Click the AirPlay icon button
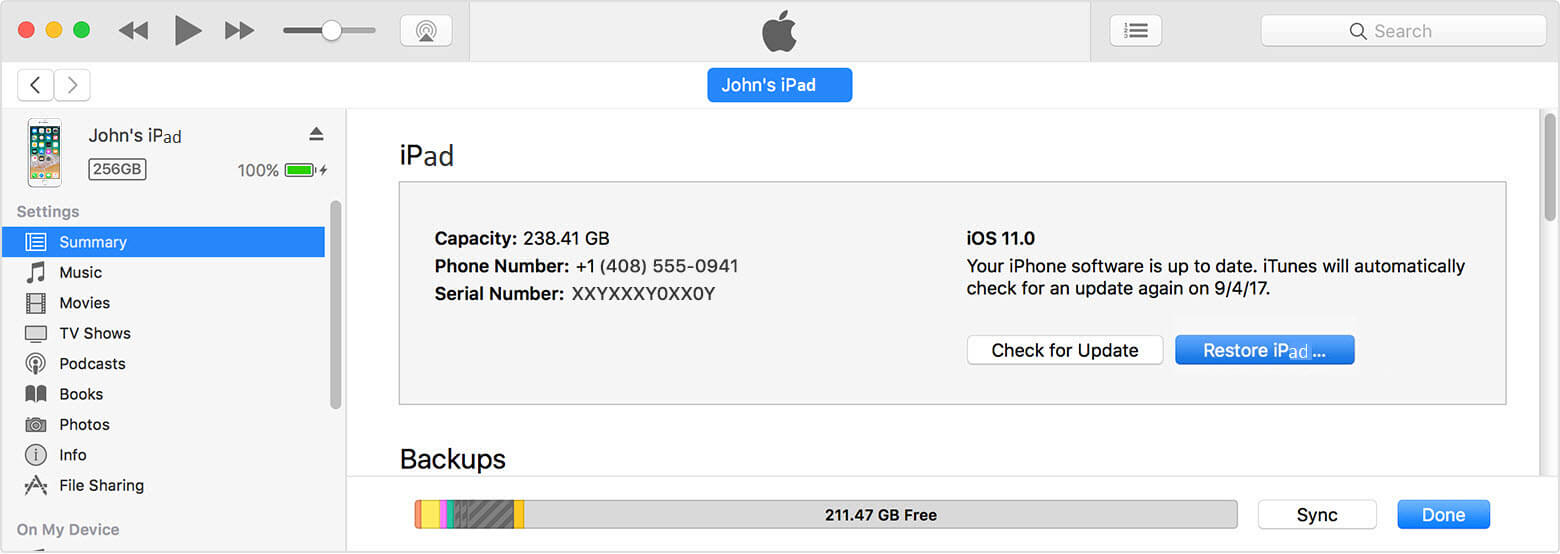The height and width of the screenshot is (554, 1560). (426, 31)
